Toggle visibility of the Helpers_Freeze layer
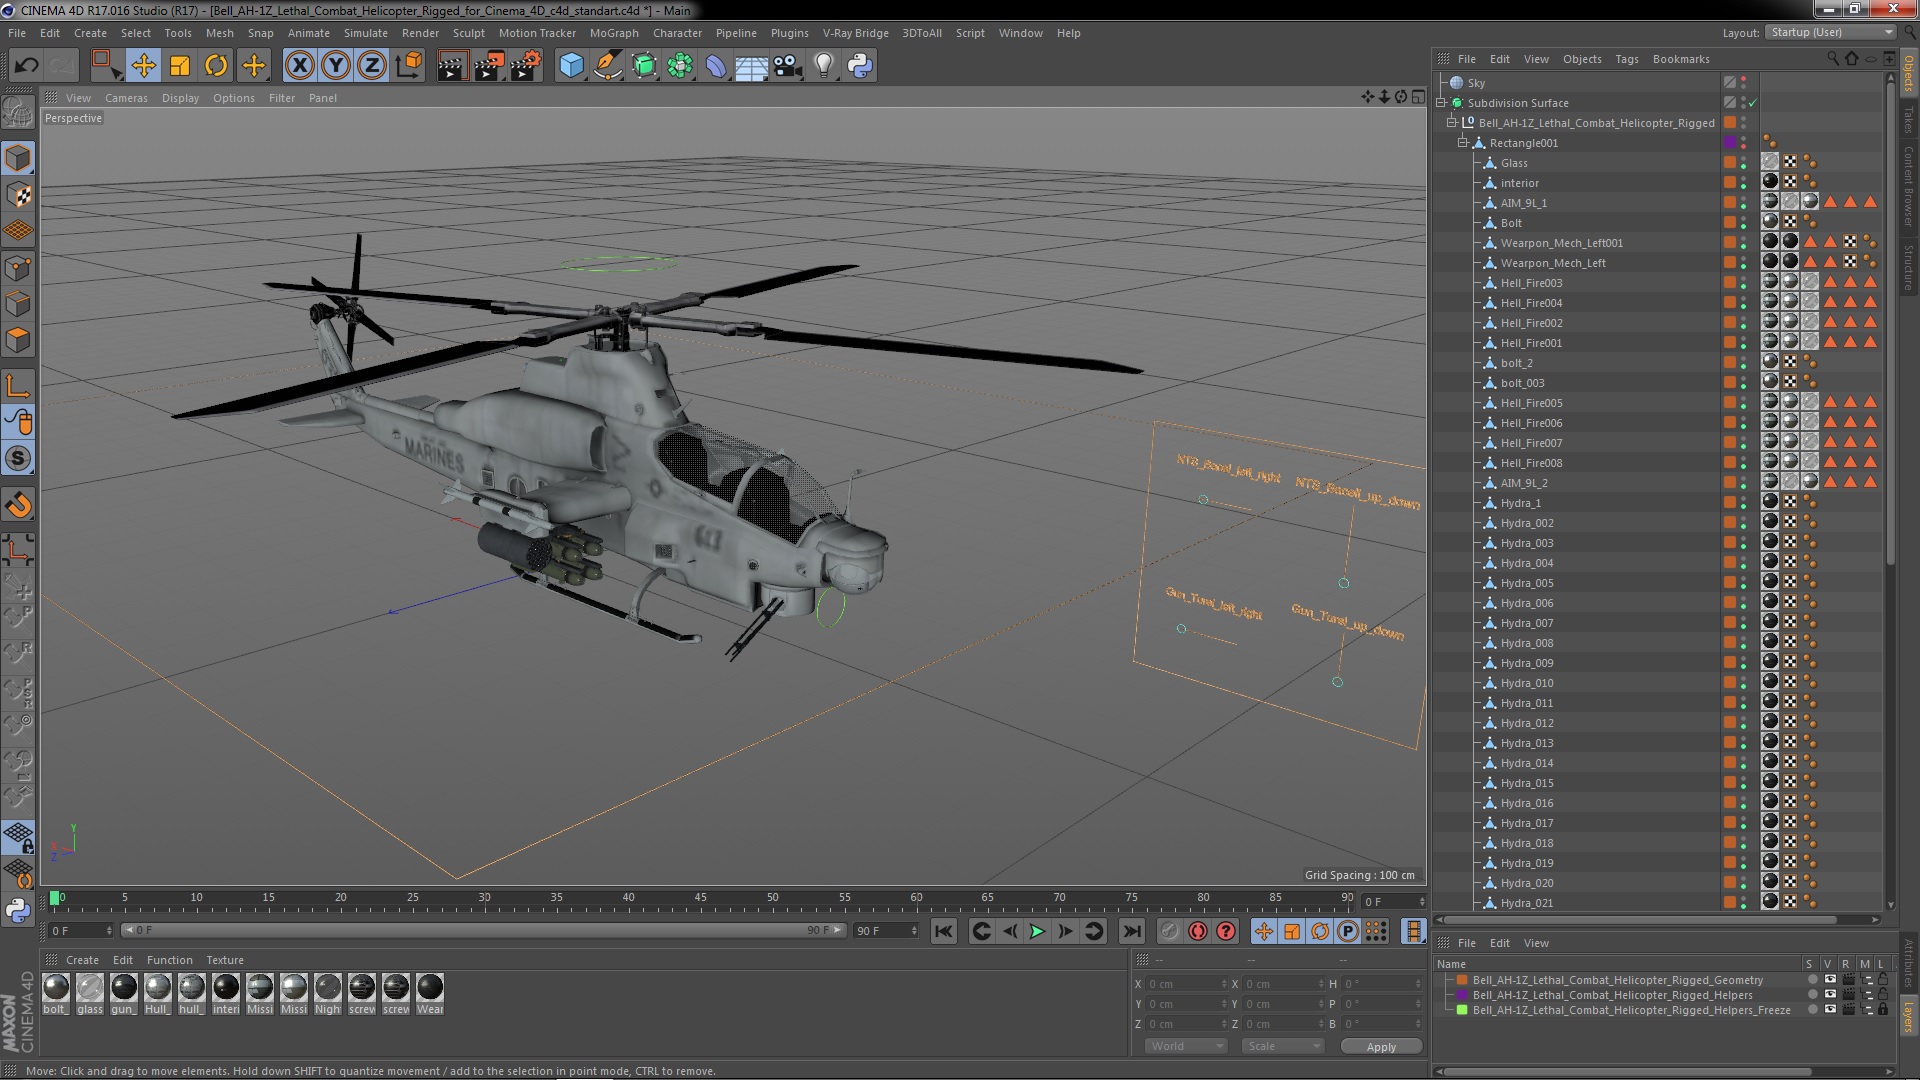The height and width of the screenshot is (1080, 1920). click(1830, 1010)
